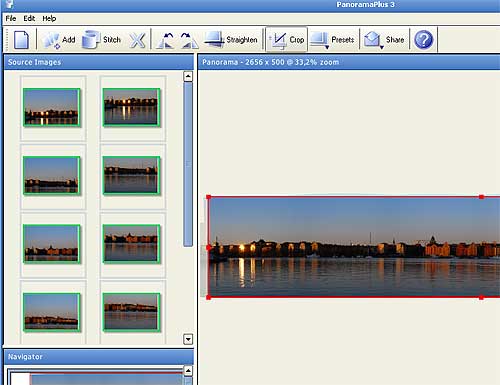Rotate panorama clockwise
The width and height of the screenshot is (500, 385).
[x=189, y=40]
